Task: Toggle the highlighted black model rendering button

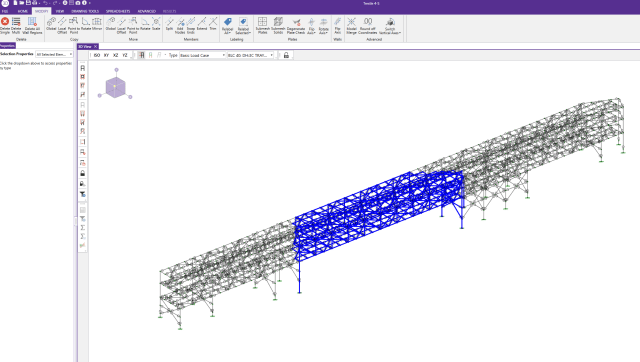Action: tap(141, 55)
